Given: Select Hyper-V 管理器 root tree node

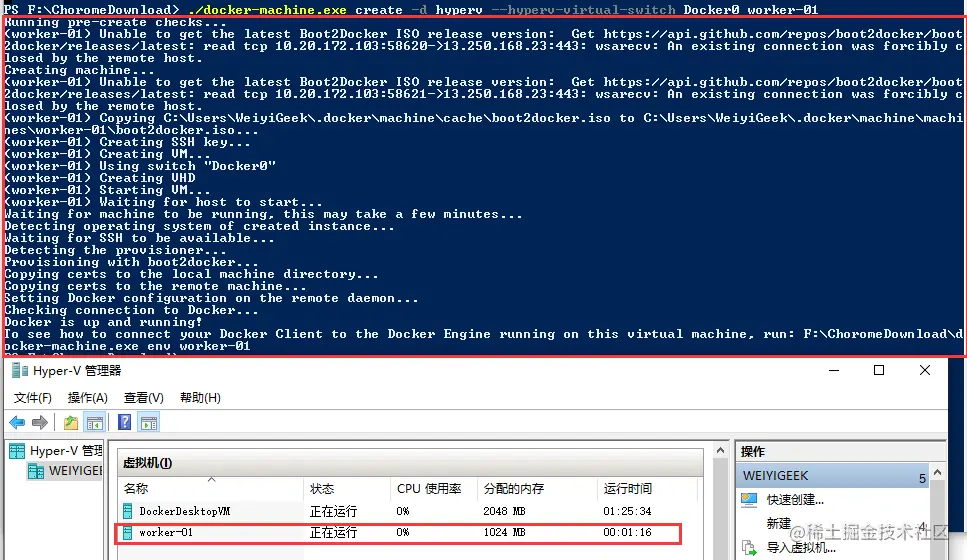Looking at the screenshot, I should pyautogui.click(x=66, y=451).
